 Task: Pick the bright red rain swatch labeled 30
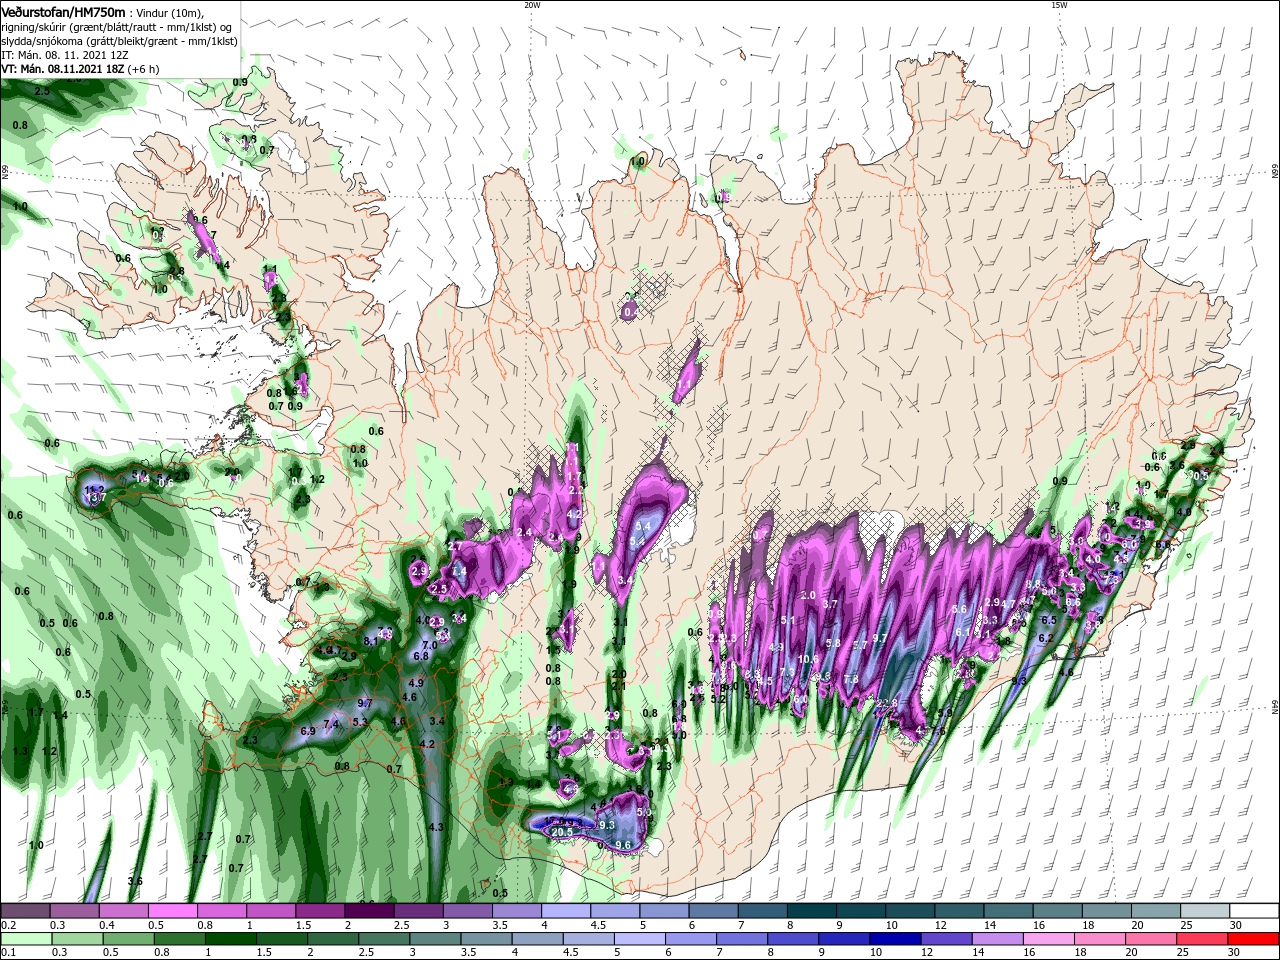point(1252,939)
